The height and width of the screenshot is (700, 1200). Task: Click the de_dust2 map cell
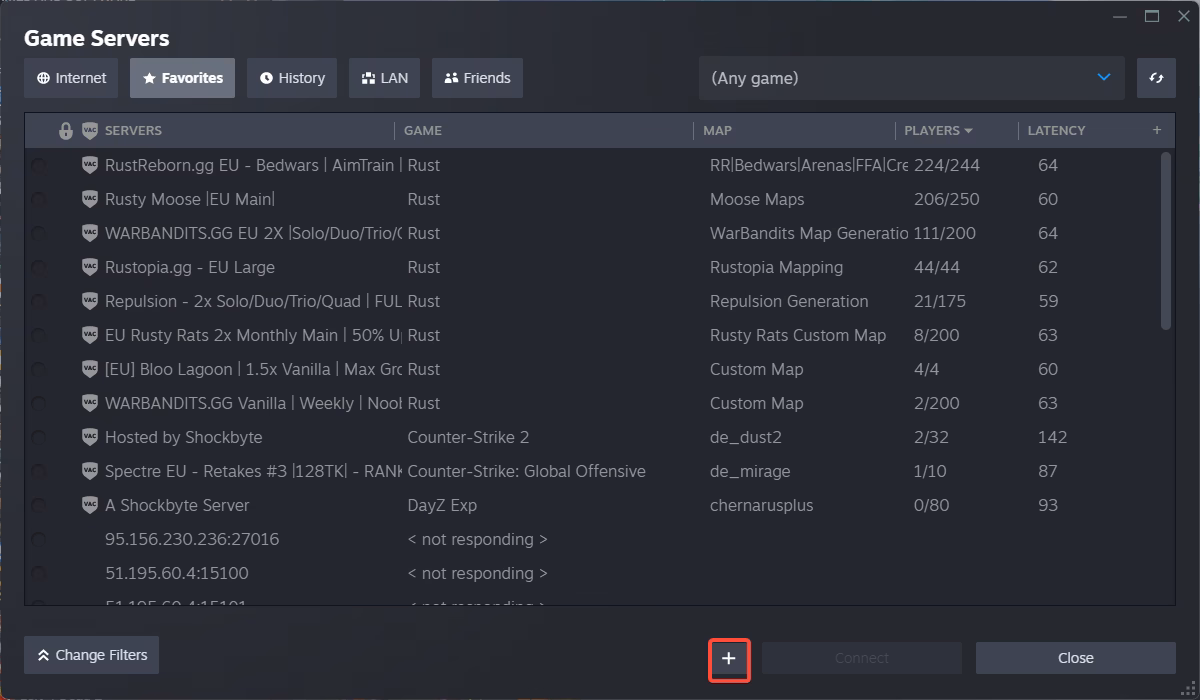point(746,437)
